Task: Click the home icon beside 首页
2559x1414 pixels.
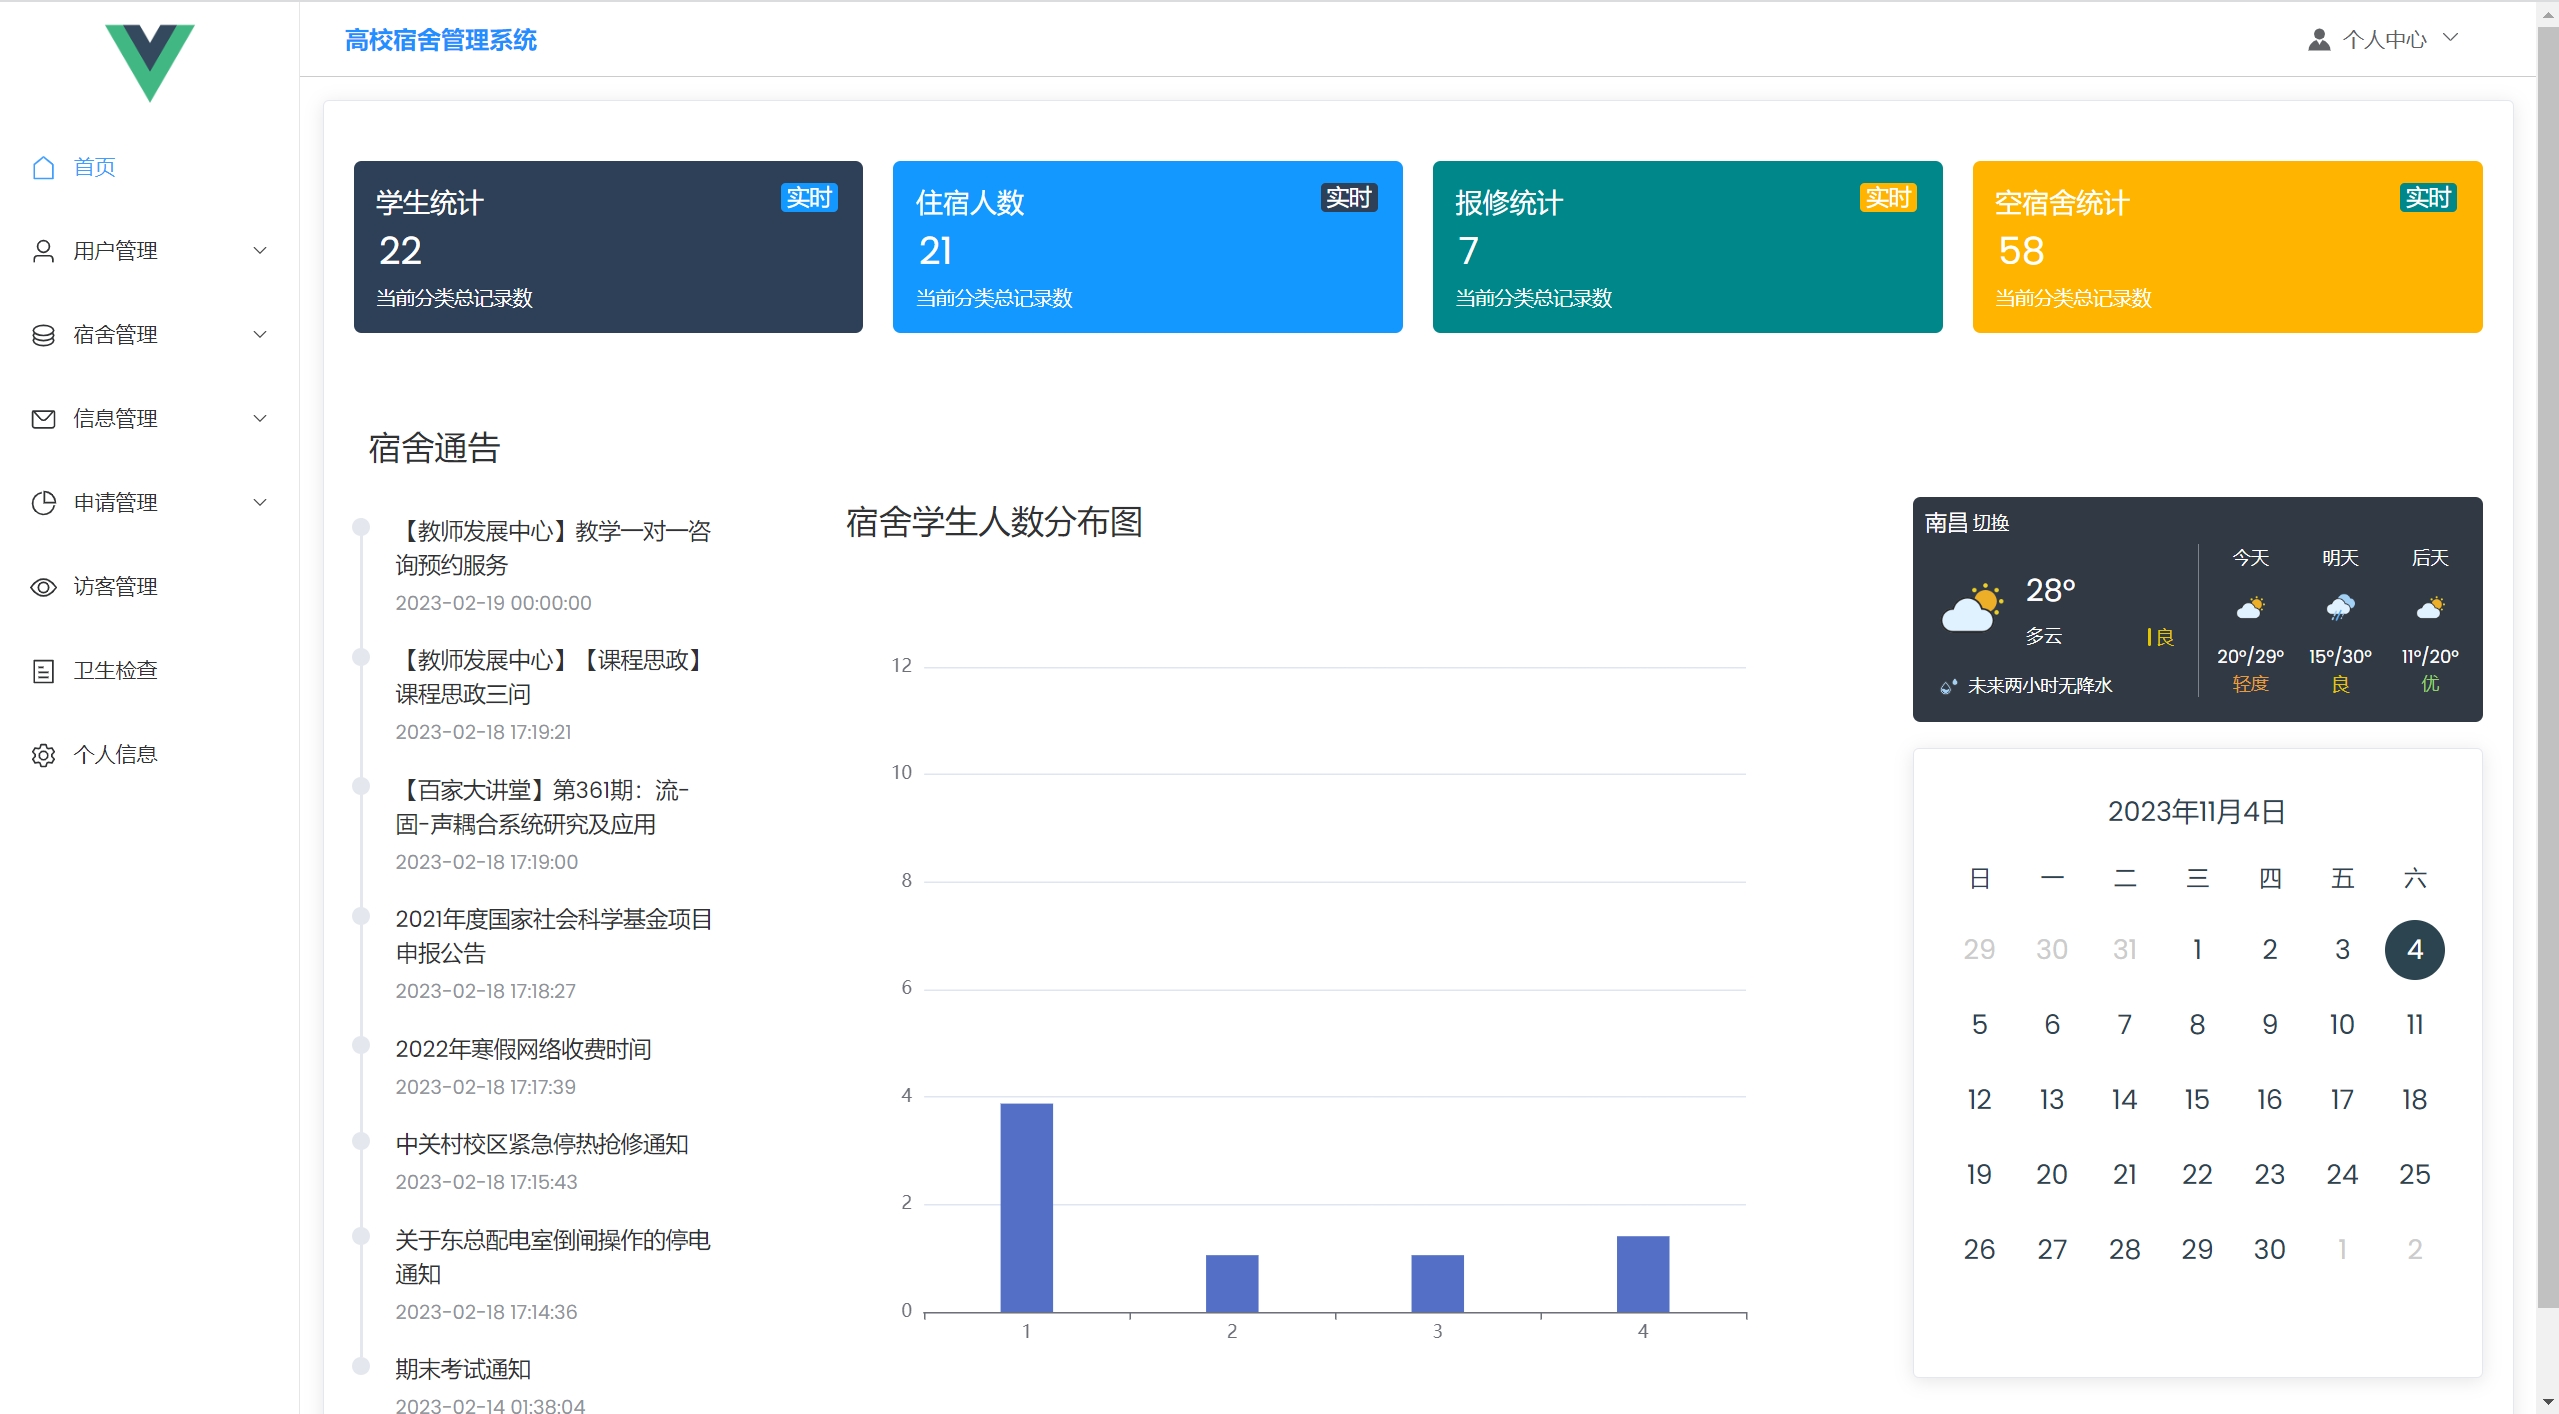Action: click(43, 167)
